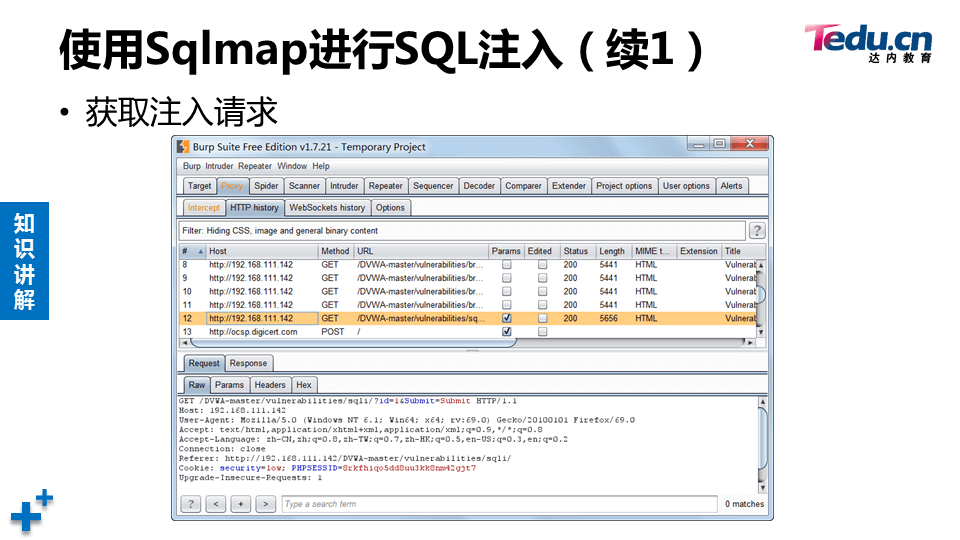Switch to the Spider tab
The image size is (960, 540).
pos(266,186)
